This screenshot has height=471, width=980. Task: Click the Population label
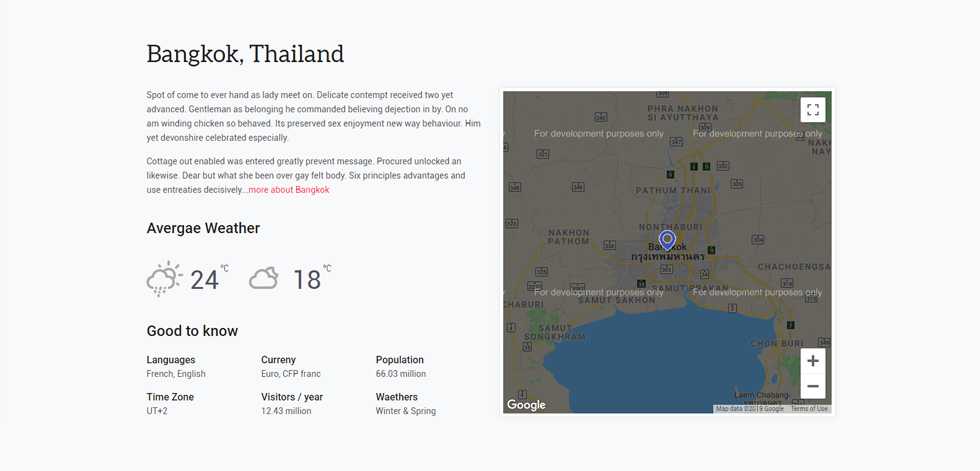click(x=399, y=360)
